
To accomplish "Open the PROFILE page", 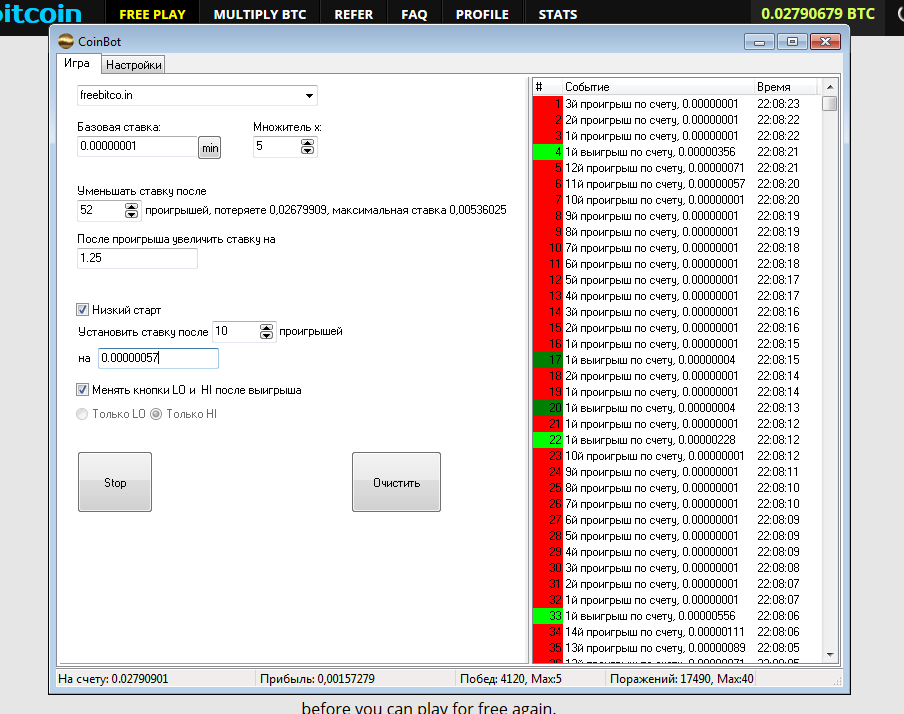I will tap(482, 14).
